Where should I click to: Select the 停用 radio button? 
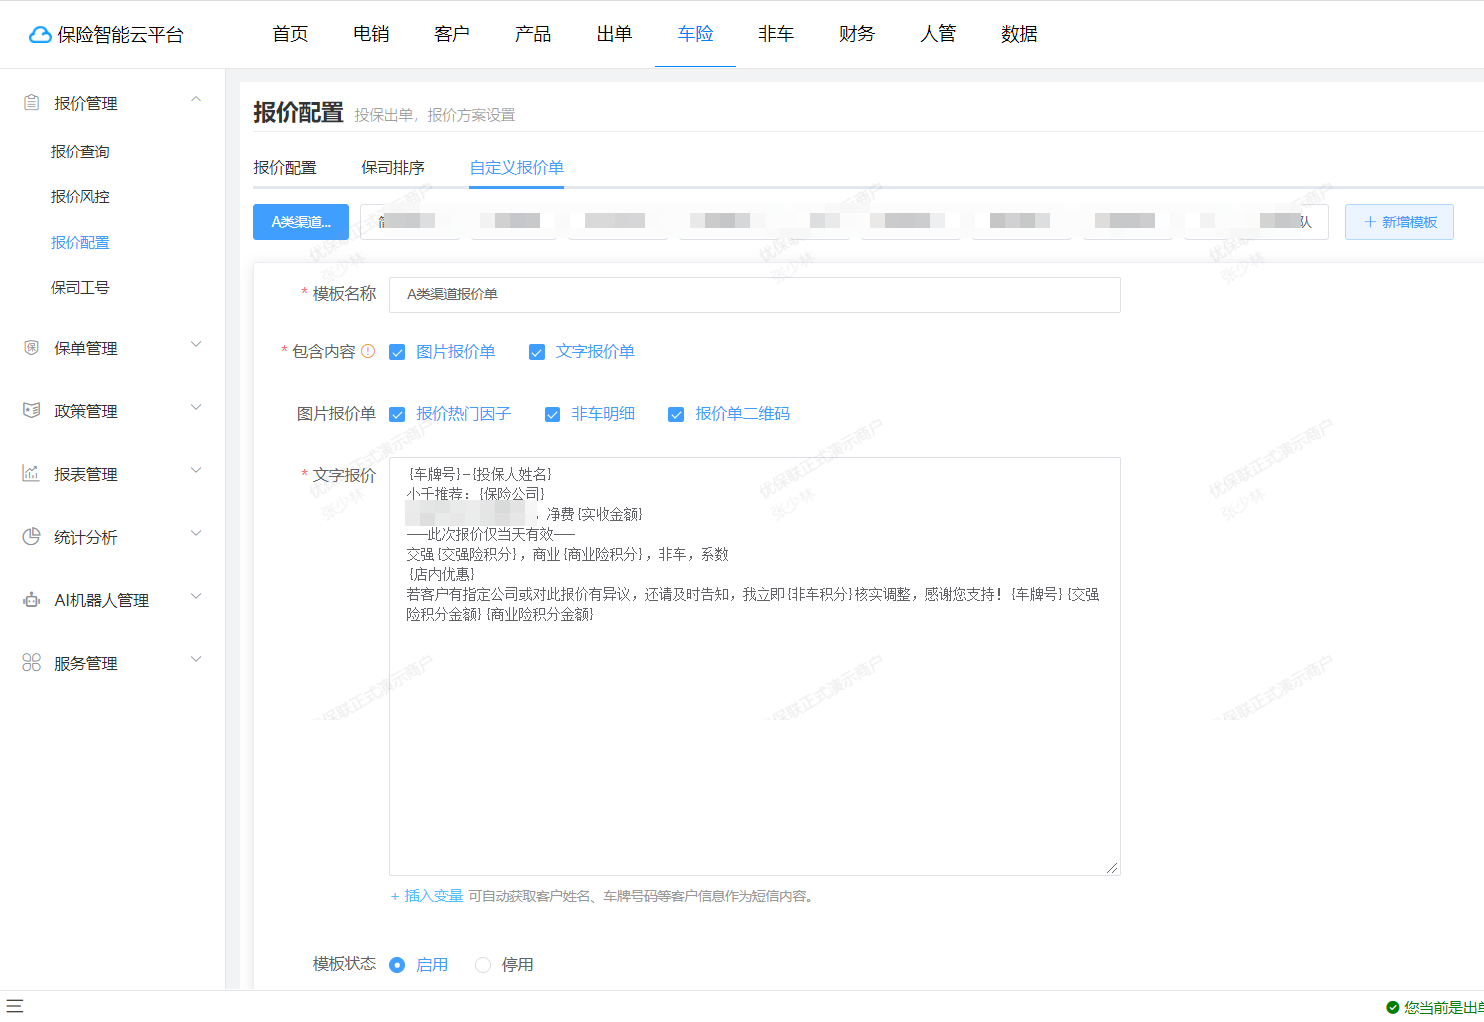coord(483,965)
